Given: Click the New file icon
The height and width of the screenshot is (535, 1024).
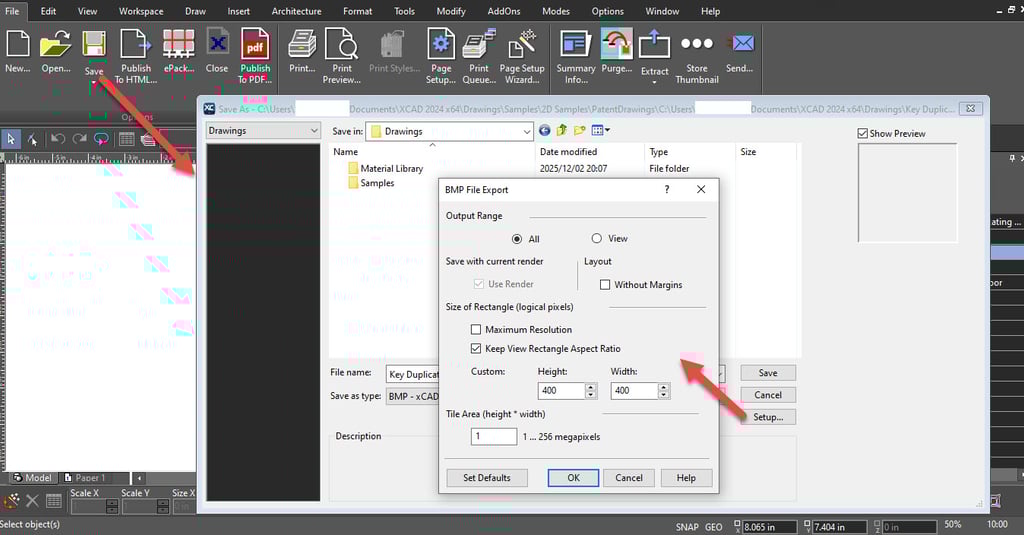Looking at the screenshot, I should tap(18, 44).
